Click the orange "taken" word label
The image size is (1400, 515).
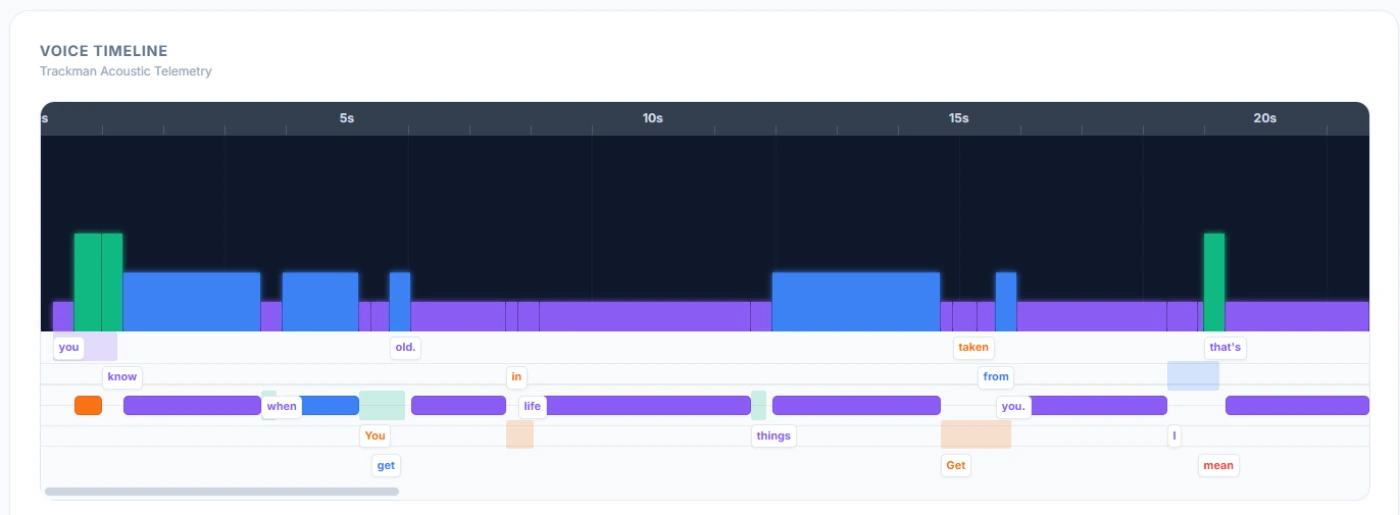(x=973, y=348)
